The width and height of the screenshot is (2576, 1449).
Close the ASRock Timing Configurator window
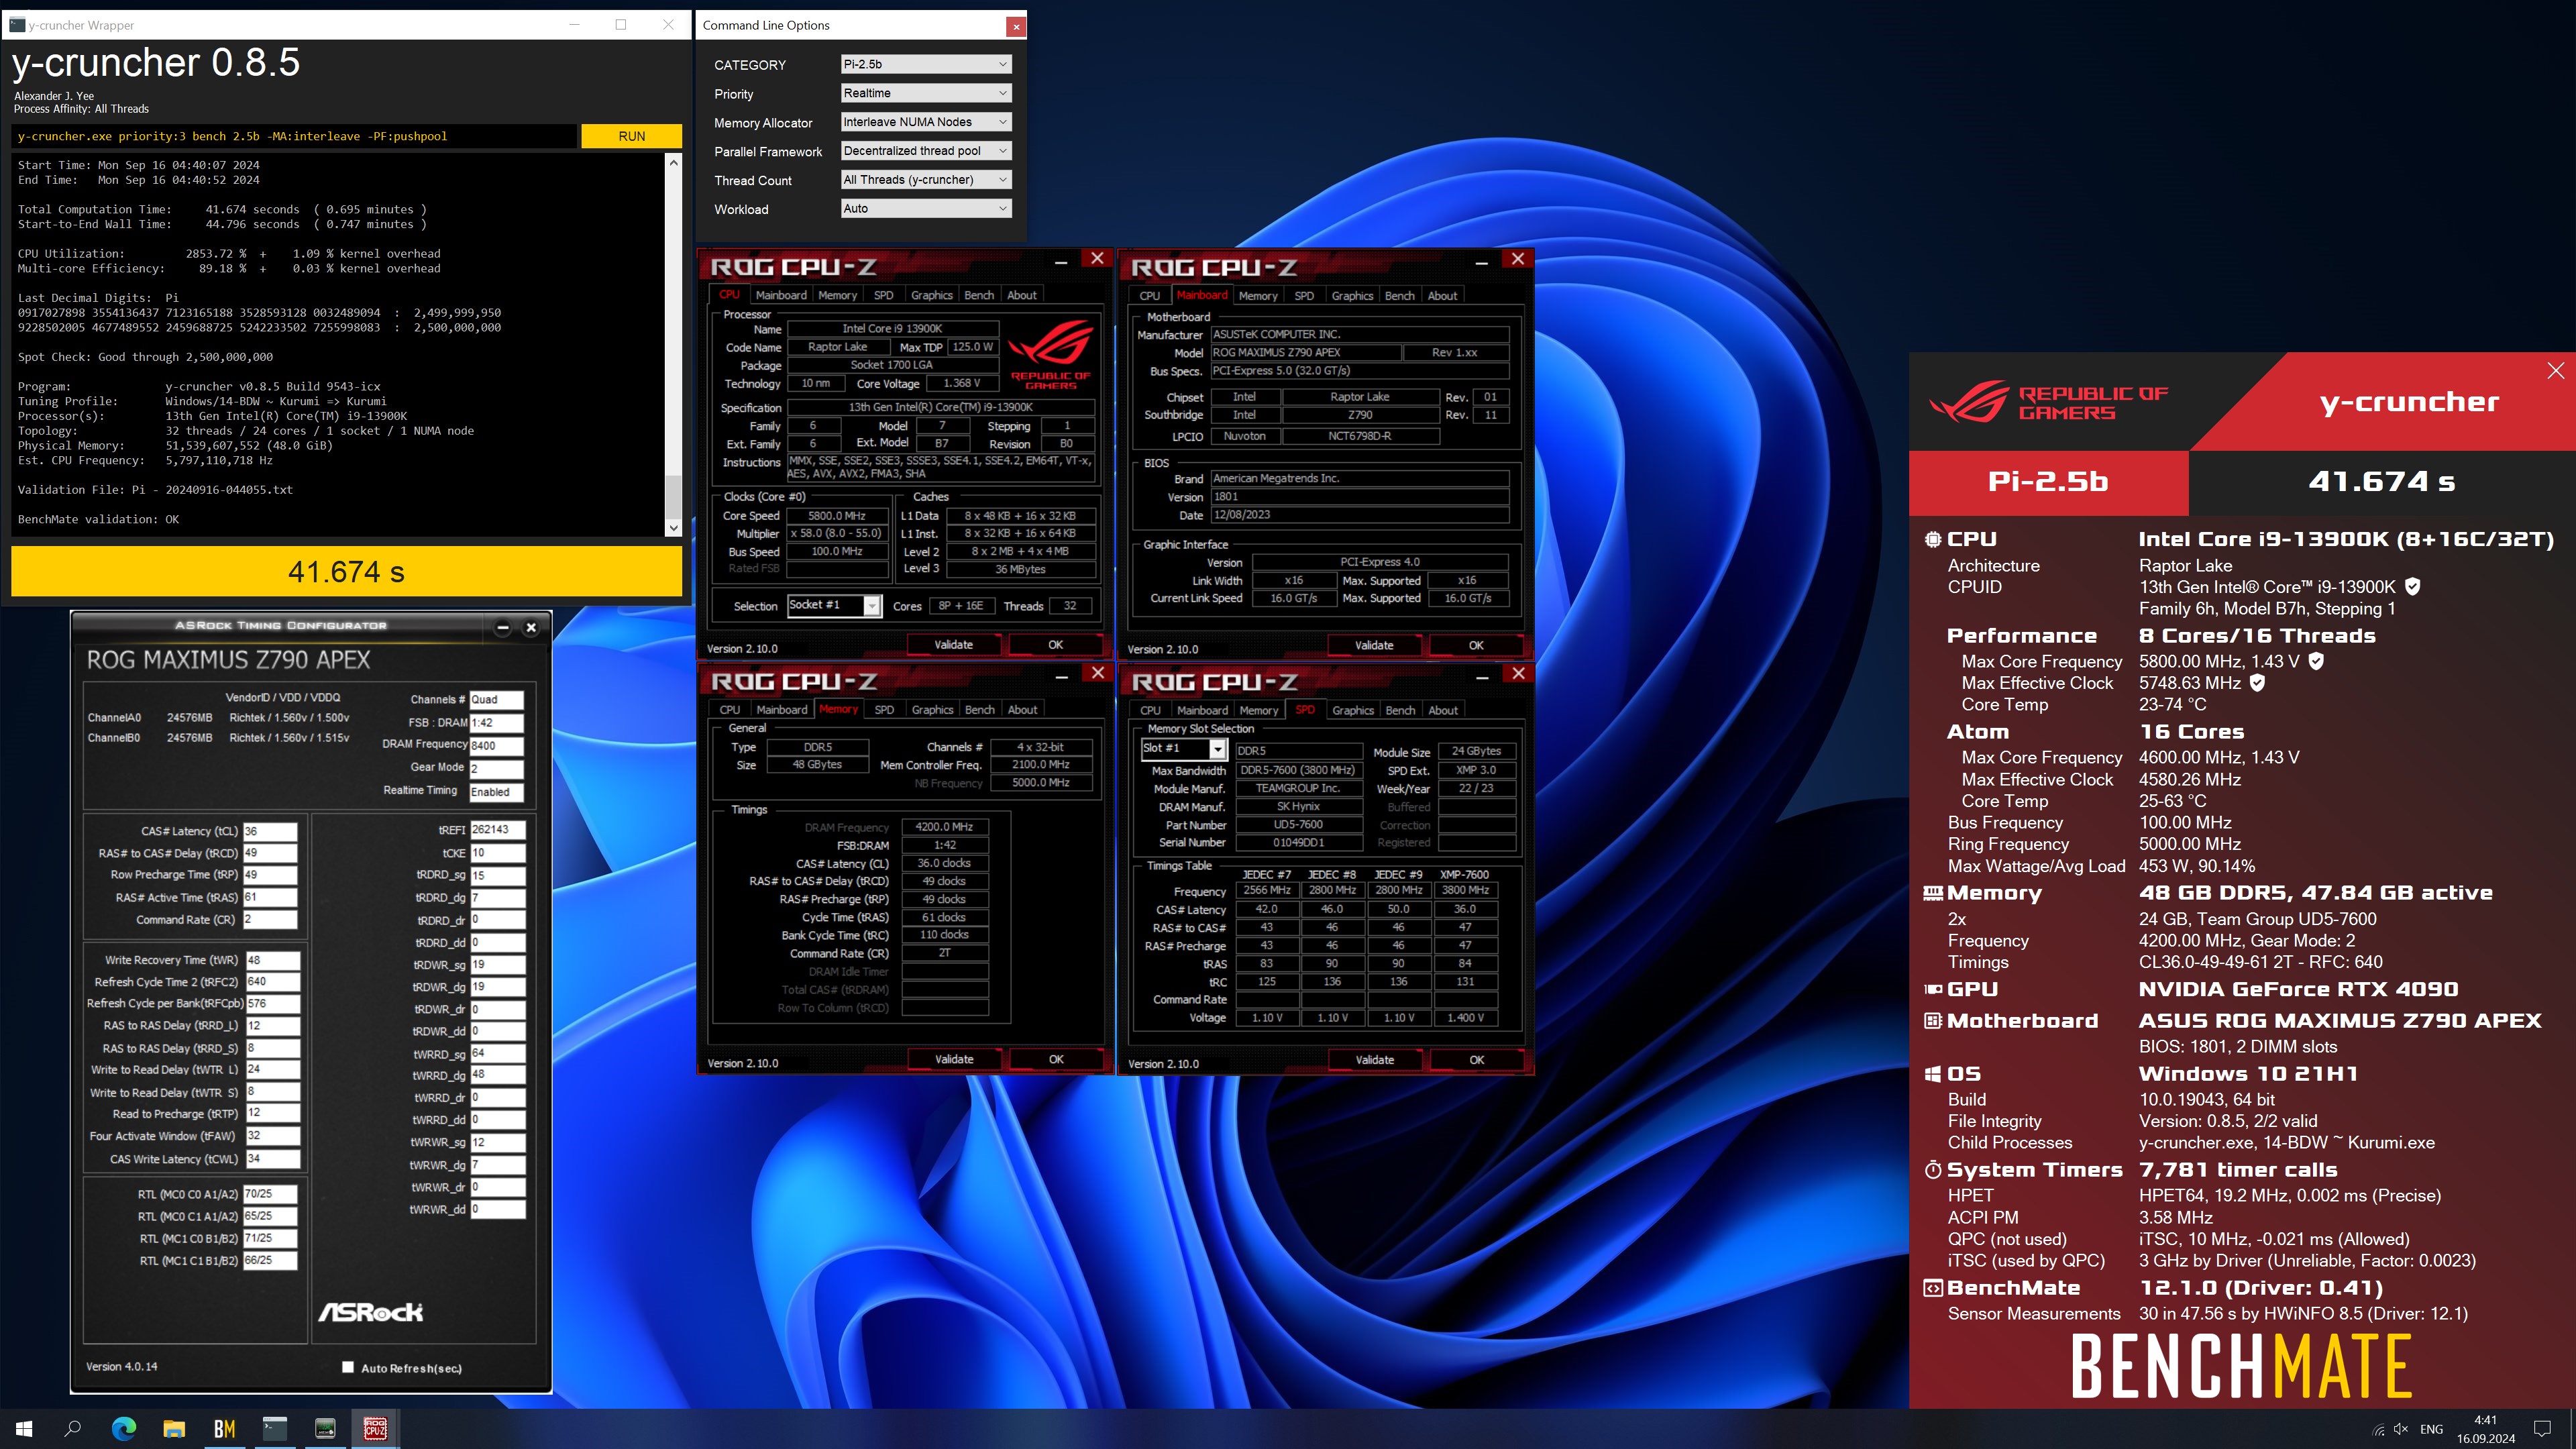(x=531, y=627)
